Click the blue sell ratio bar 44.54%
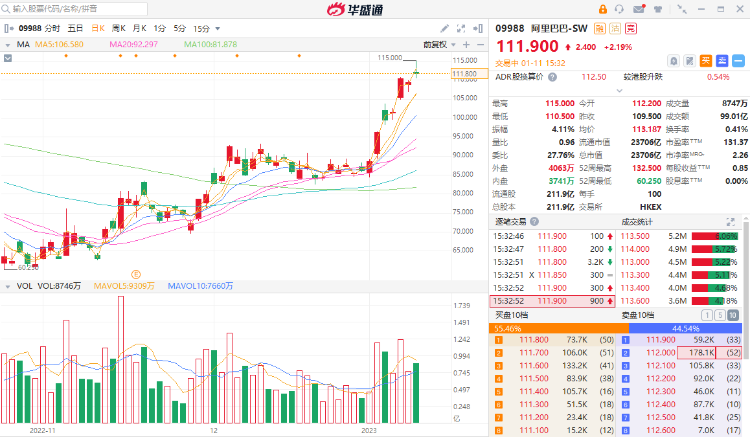The image size is (750, 437). pos(685,328)
